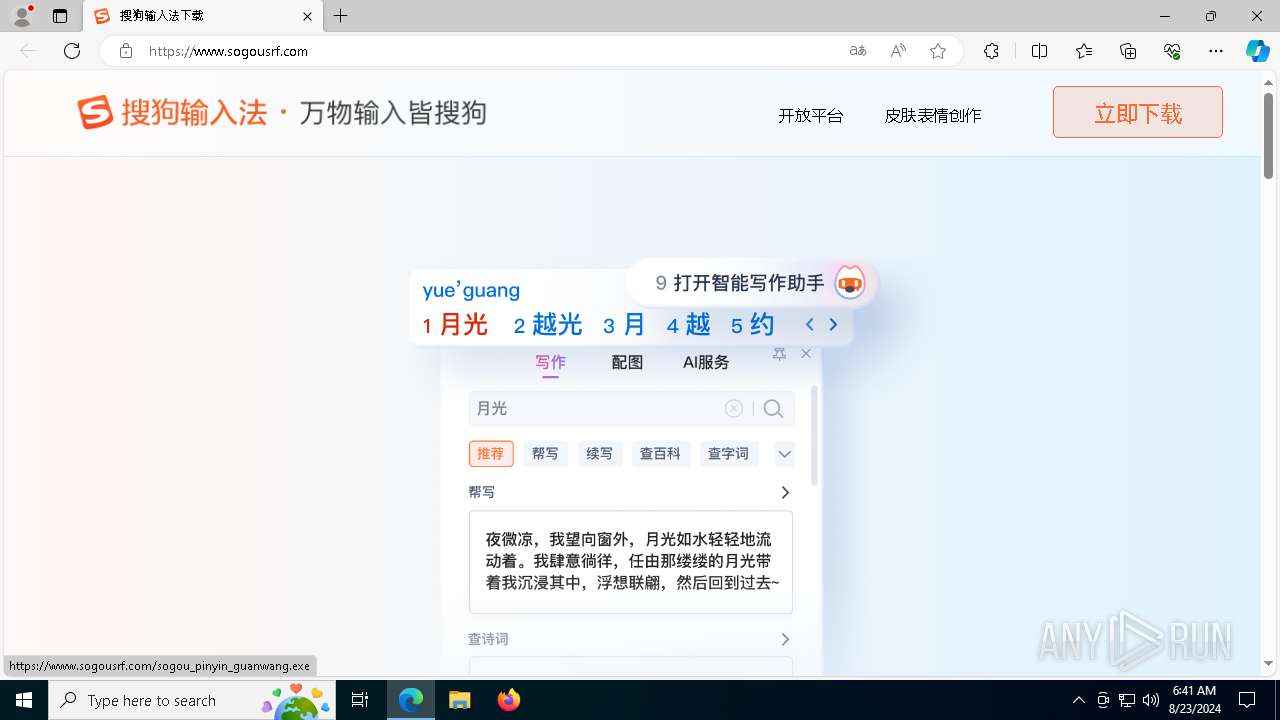Launch the Copilot sidebar icon

click(1257, 51)
